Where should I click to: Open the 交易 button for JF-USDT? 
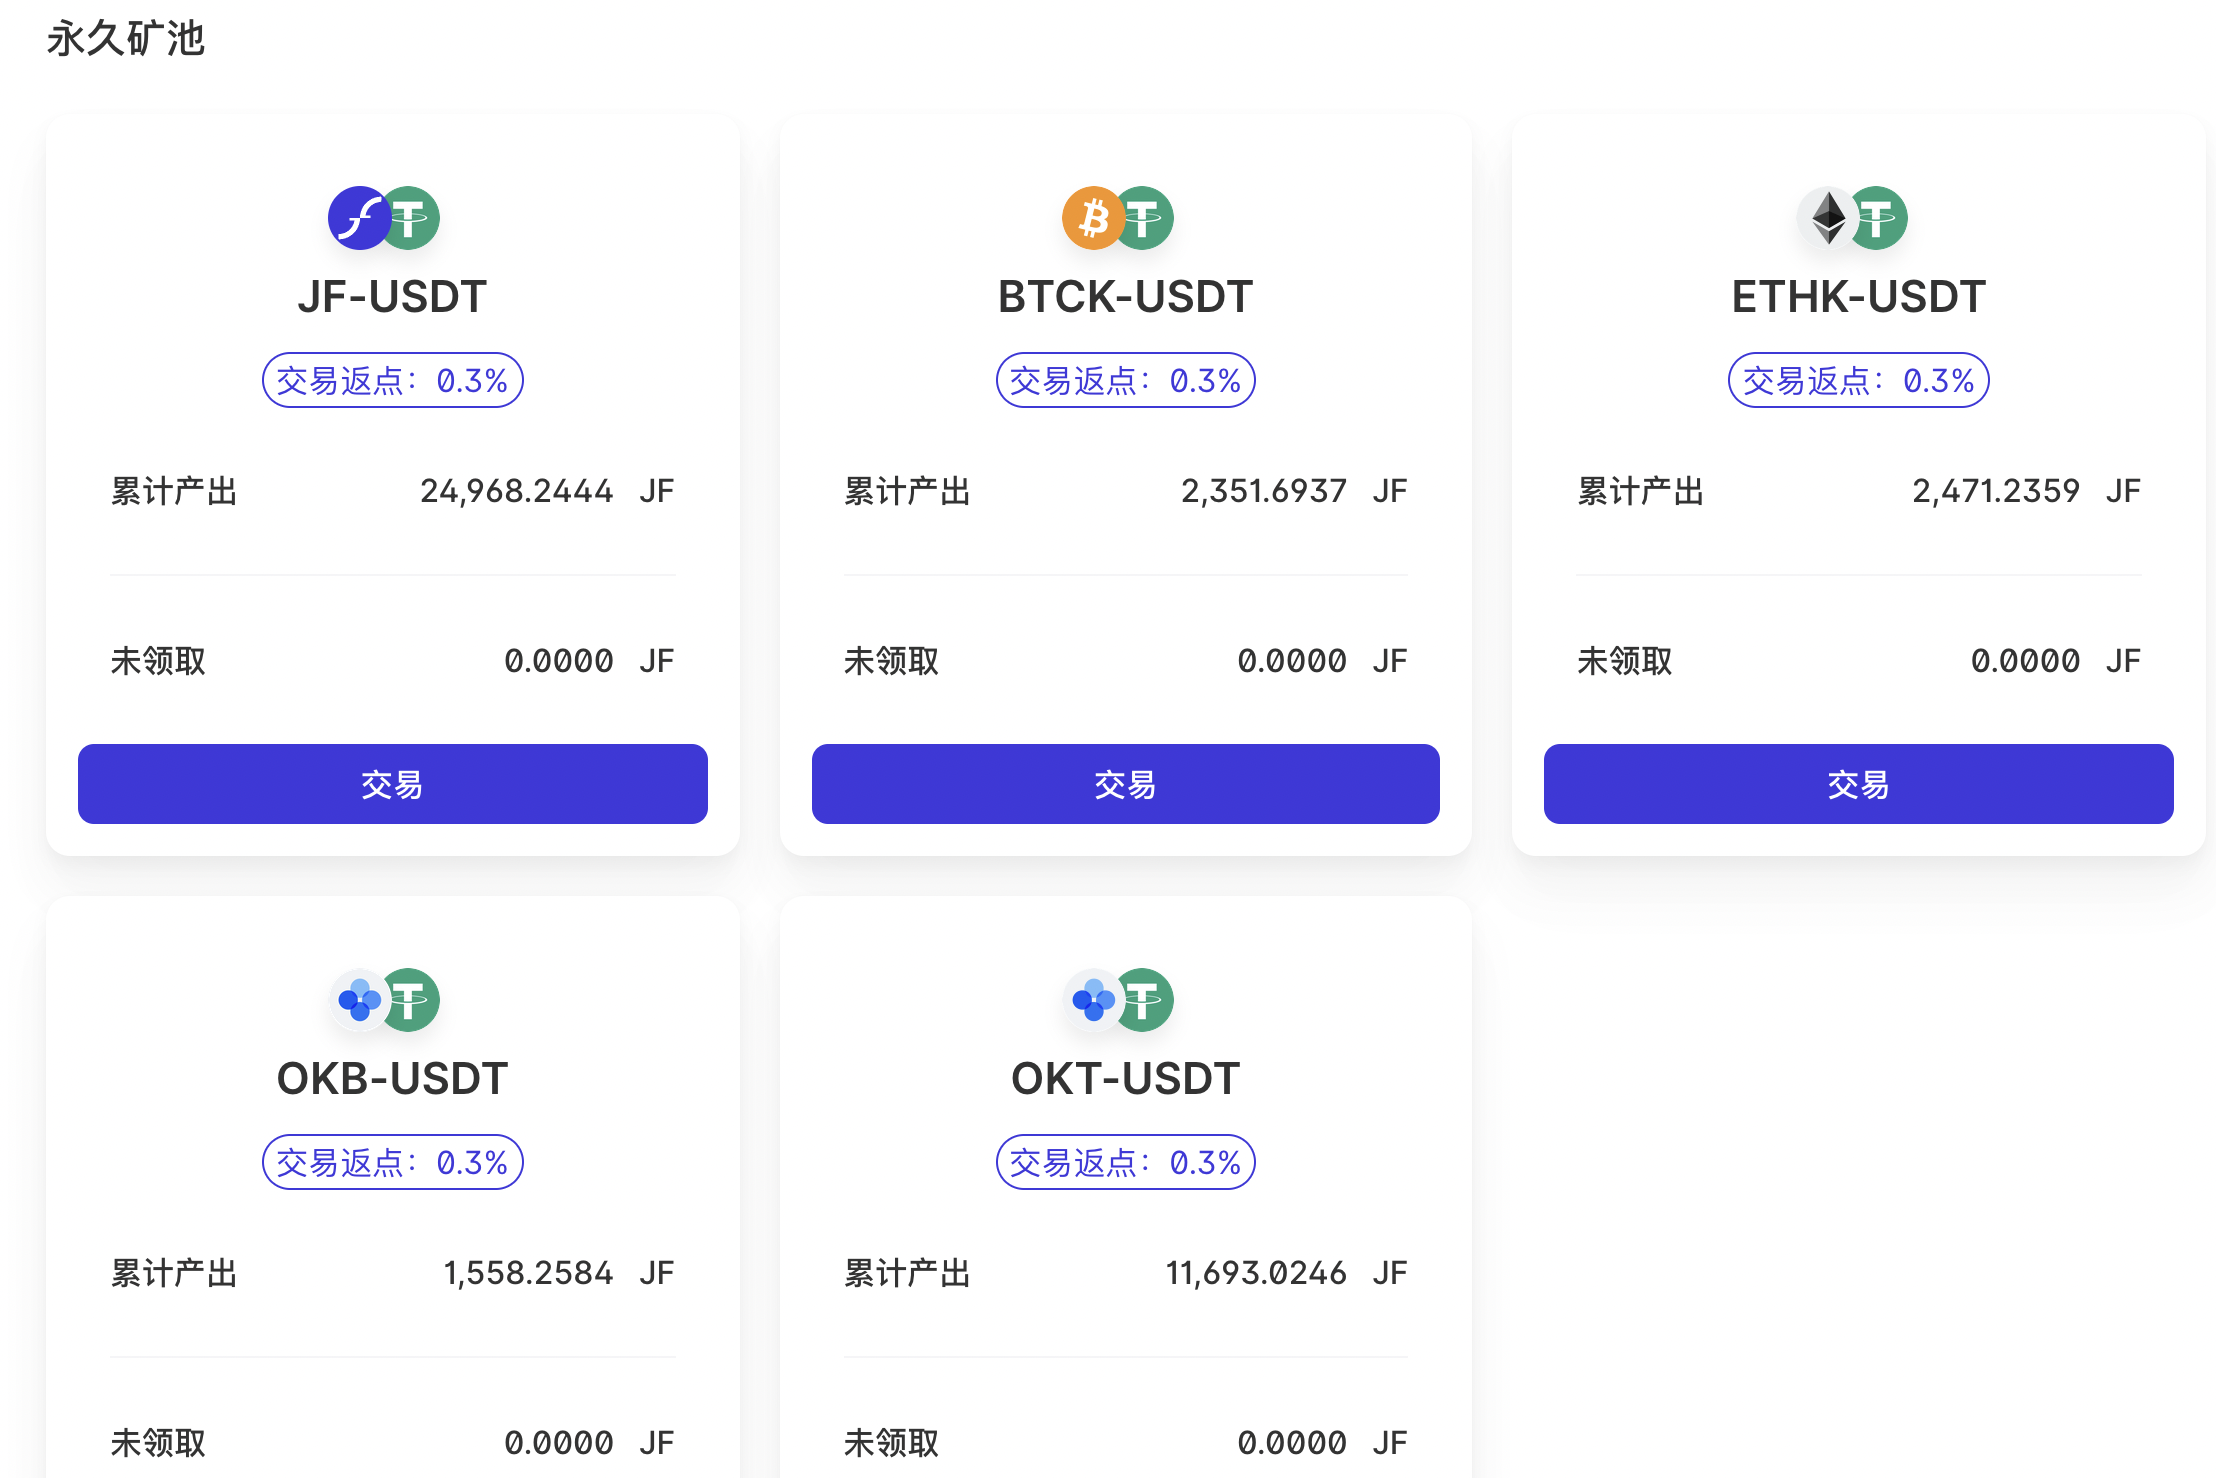(x=393, y=784)
